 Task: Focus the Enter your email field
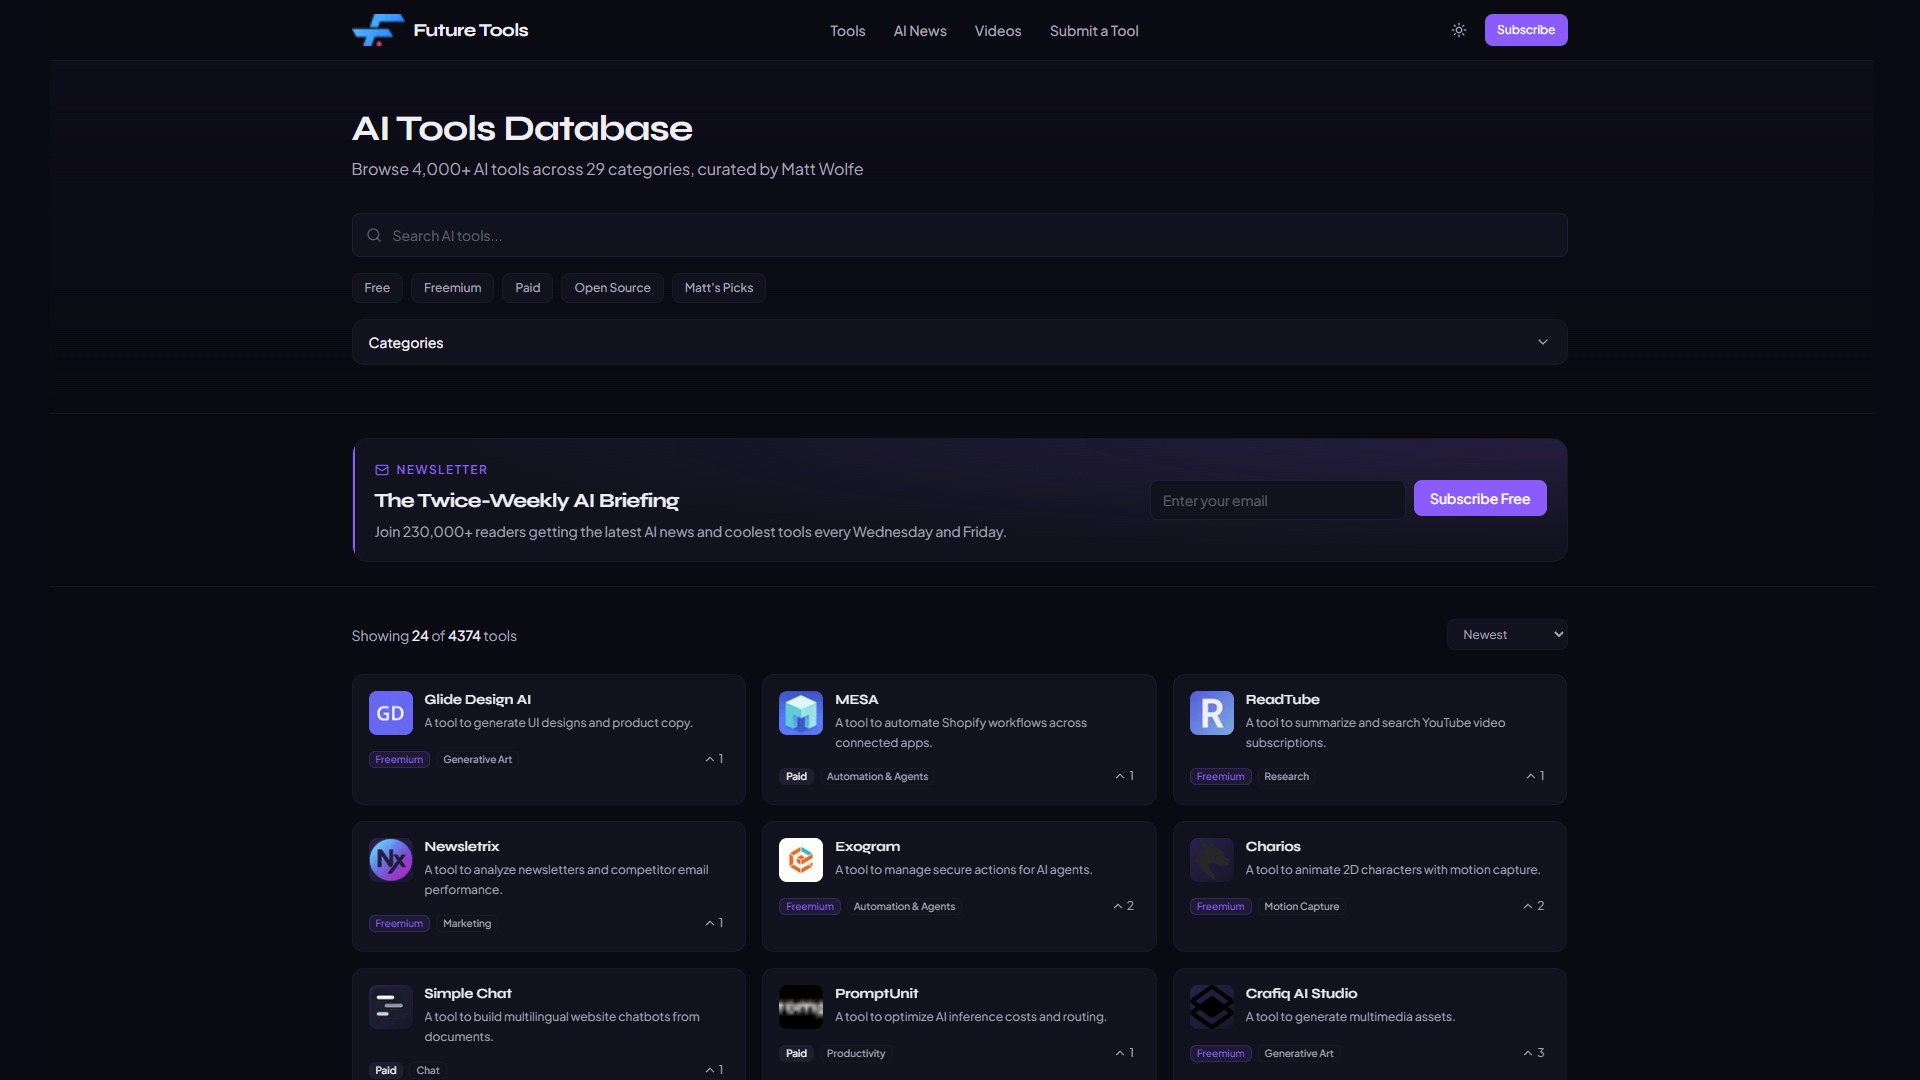[1277, 500]
